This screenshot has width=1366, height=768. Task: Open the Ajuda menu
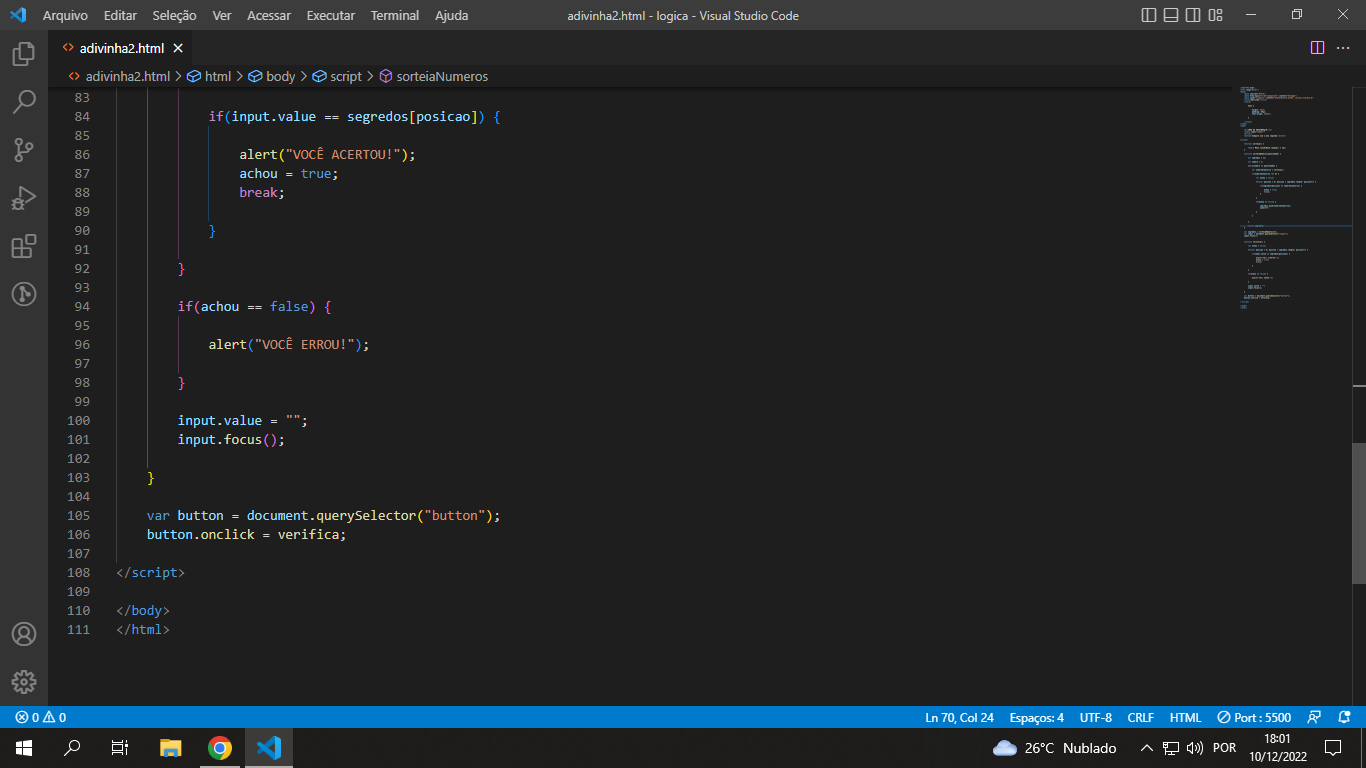click(x=451, y=15)
